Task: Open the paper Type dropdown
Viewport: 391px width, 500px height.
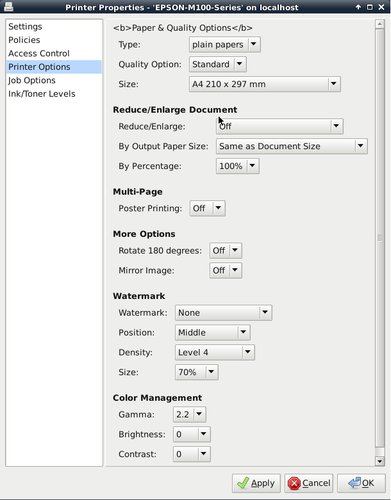Action: click(x=225, y=44)
